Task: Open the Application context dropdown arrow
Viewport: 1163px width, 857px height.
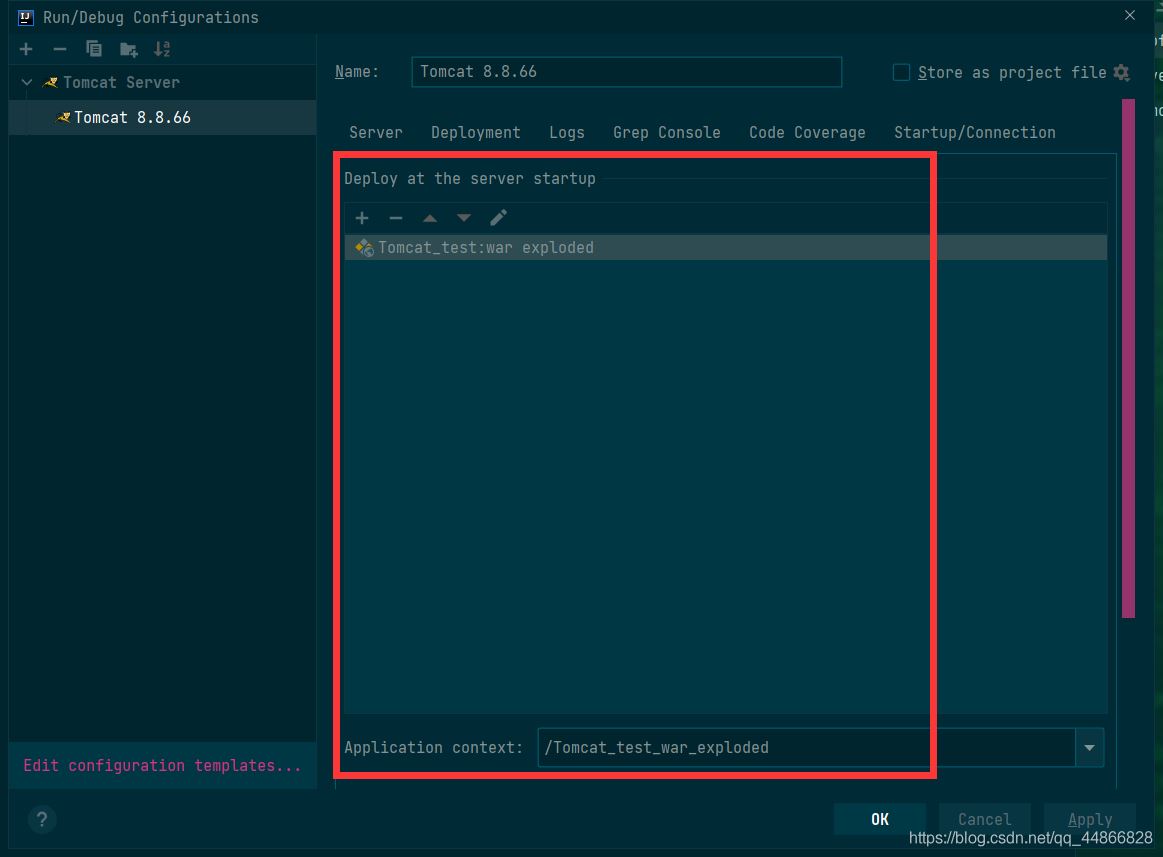Action: click(x=1089, y=747)
